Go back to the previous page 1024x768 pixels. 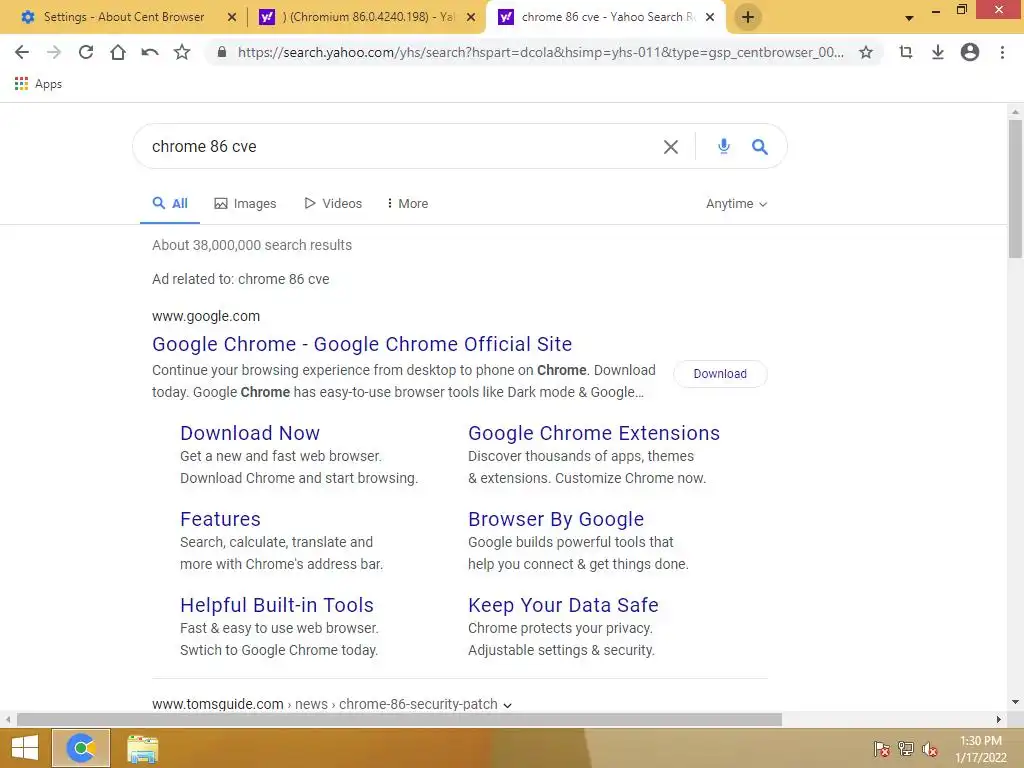coord(22,52)
